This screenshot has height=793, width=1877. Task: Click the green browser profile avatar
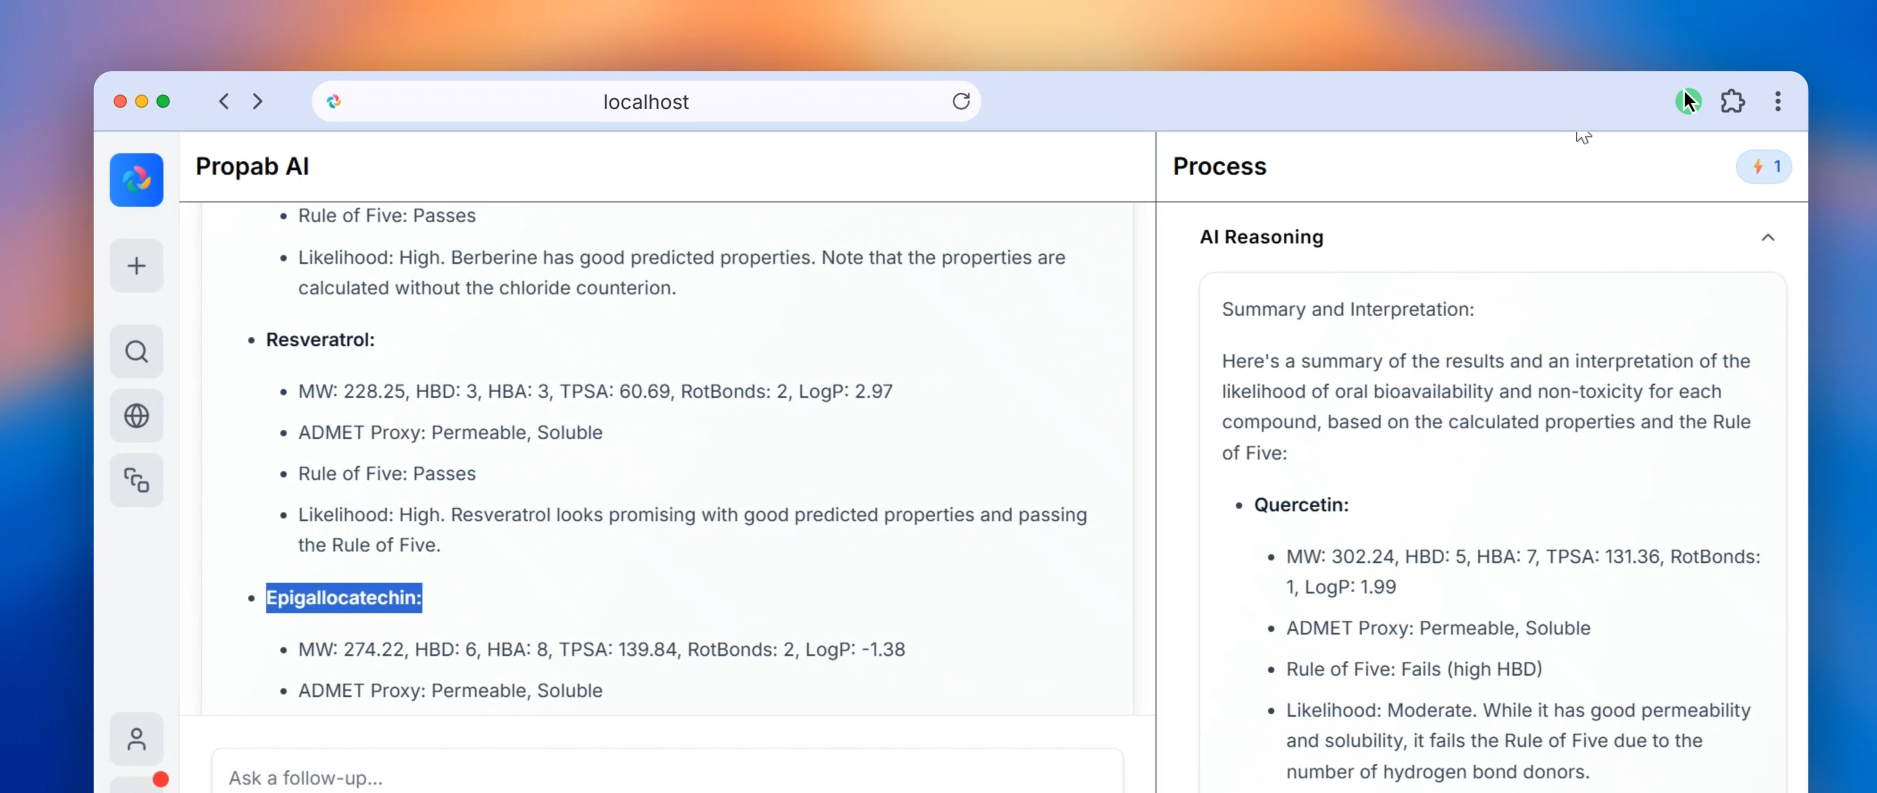tap(1687, 101)
